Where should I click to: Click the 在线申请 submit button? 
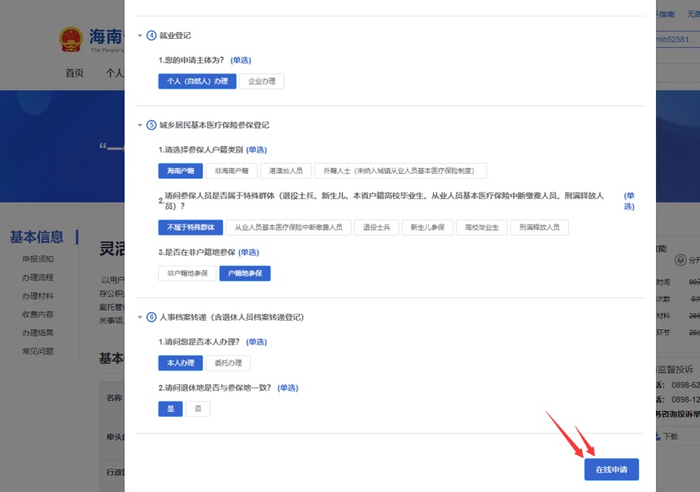612,469
